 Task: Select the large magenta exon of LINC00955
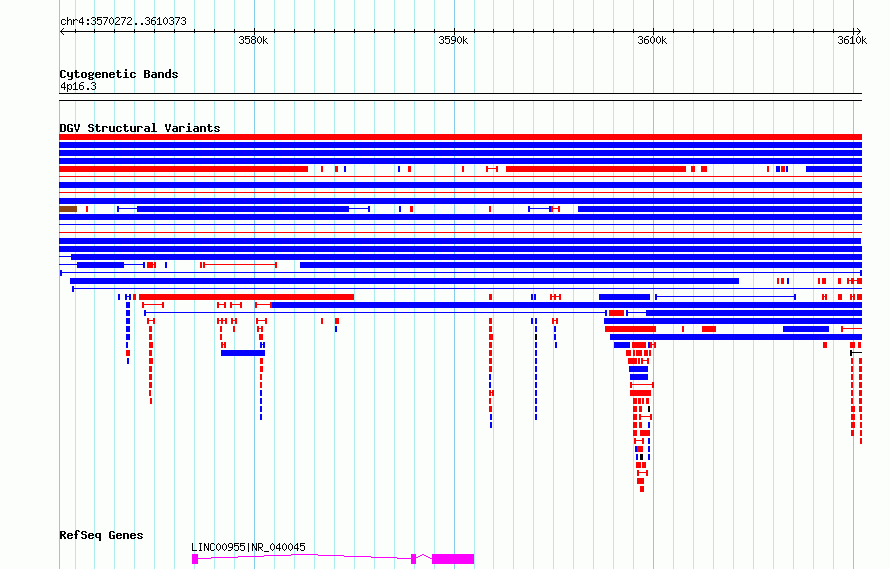point(453,559)
